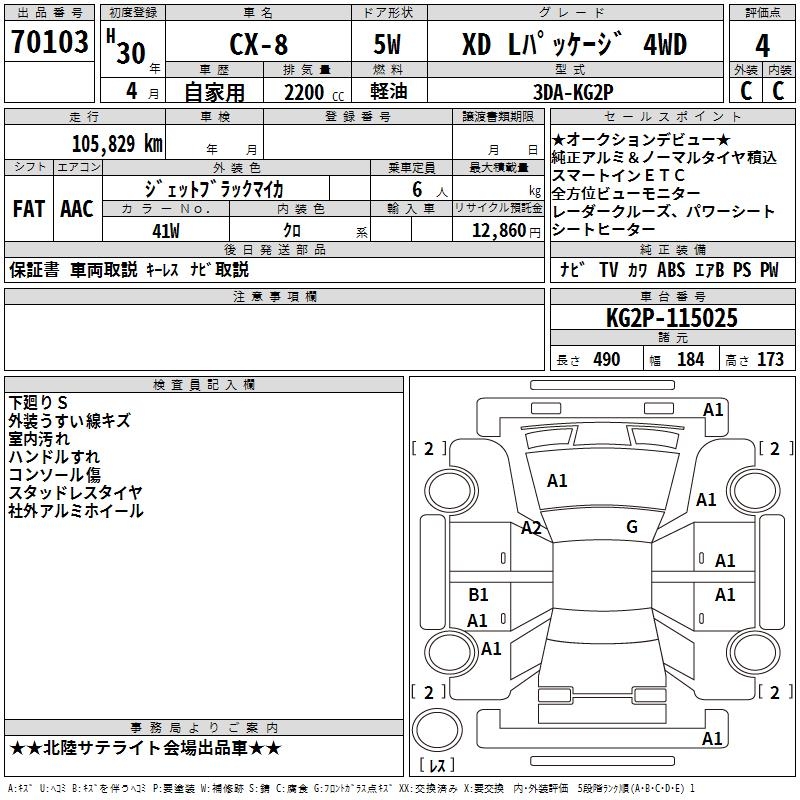Click the lot number 70103

tap(49, 42)
